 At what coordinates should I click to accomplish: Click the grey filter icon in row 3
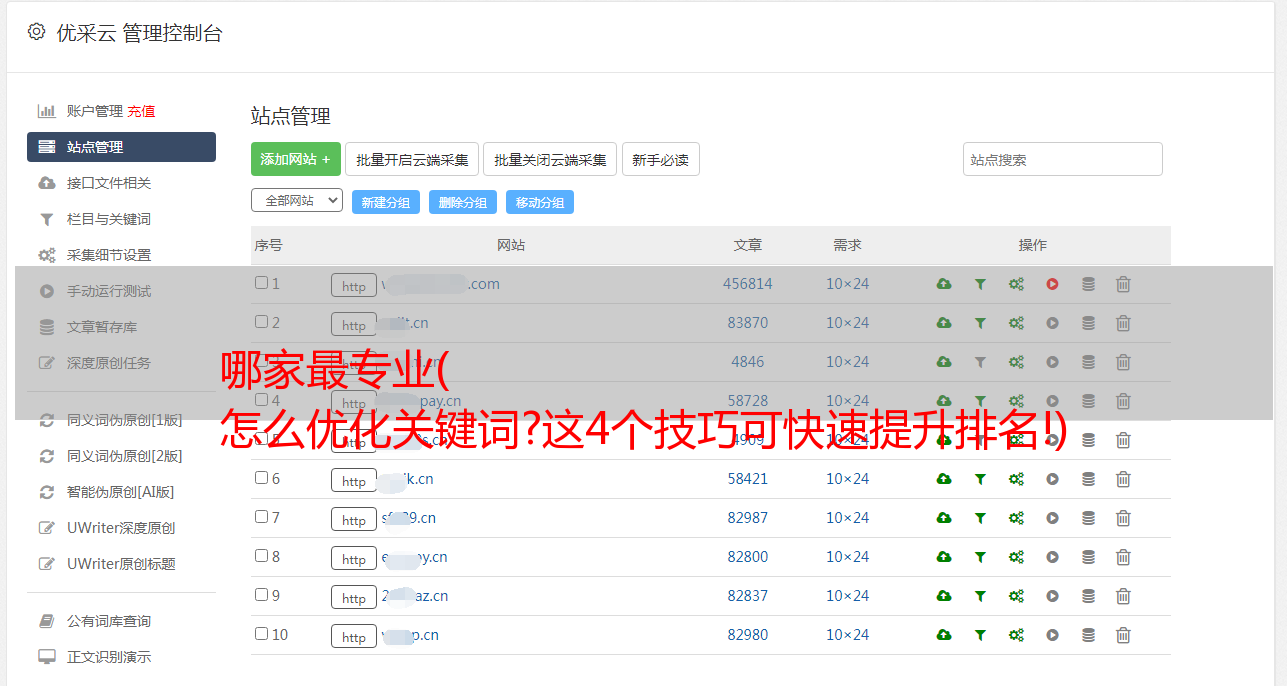click(x=980, y=362)
